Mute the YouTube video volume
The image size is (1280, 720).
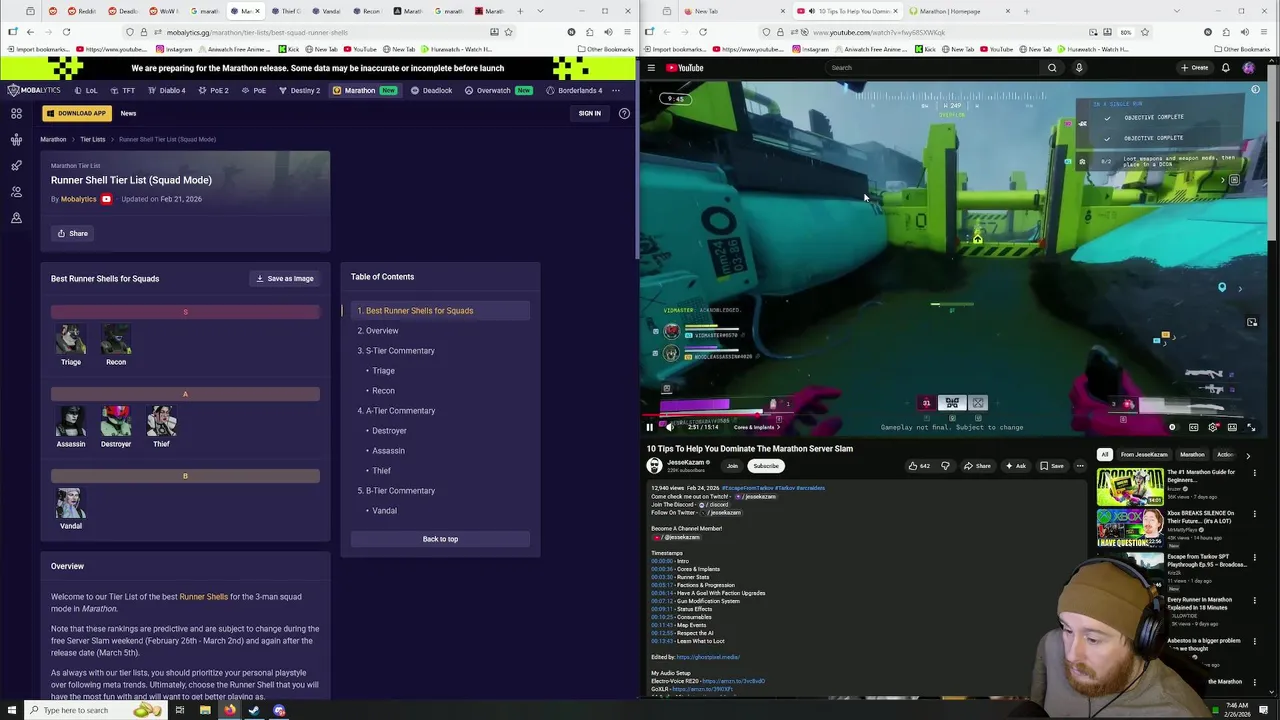click(670, 427)
